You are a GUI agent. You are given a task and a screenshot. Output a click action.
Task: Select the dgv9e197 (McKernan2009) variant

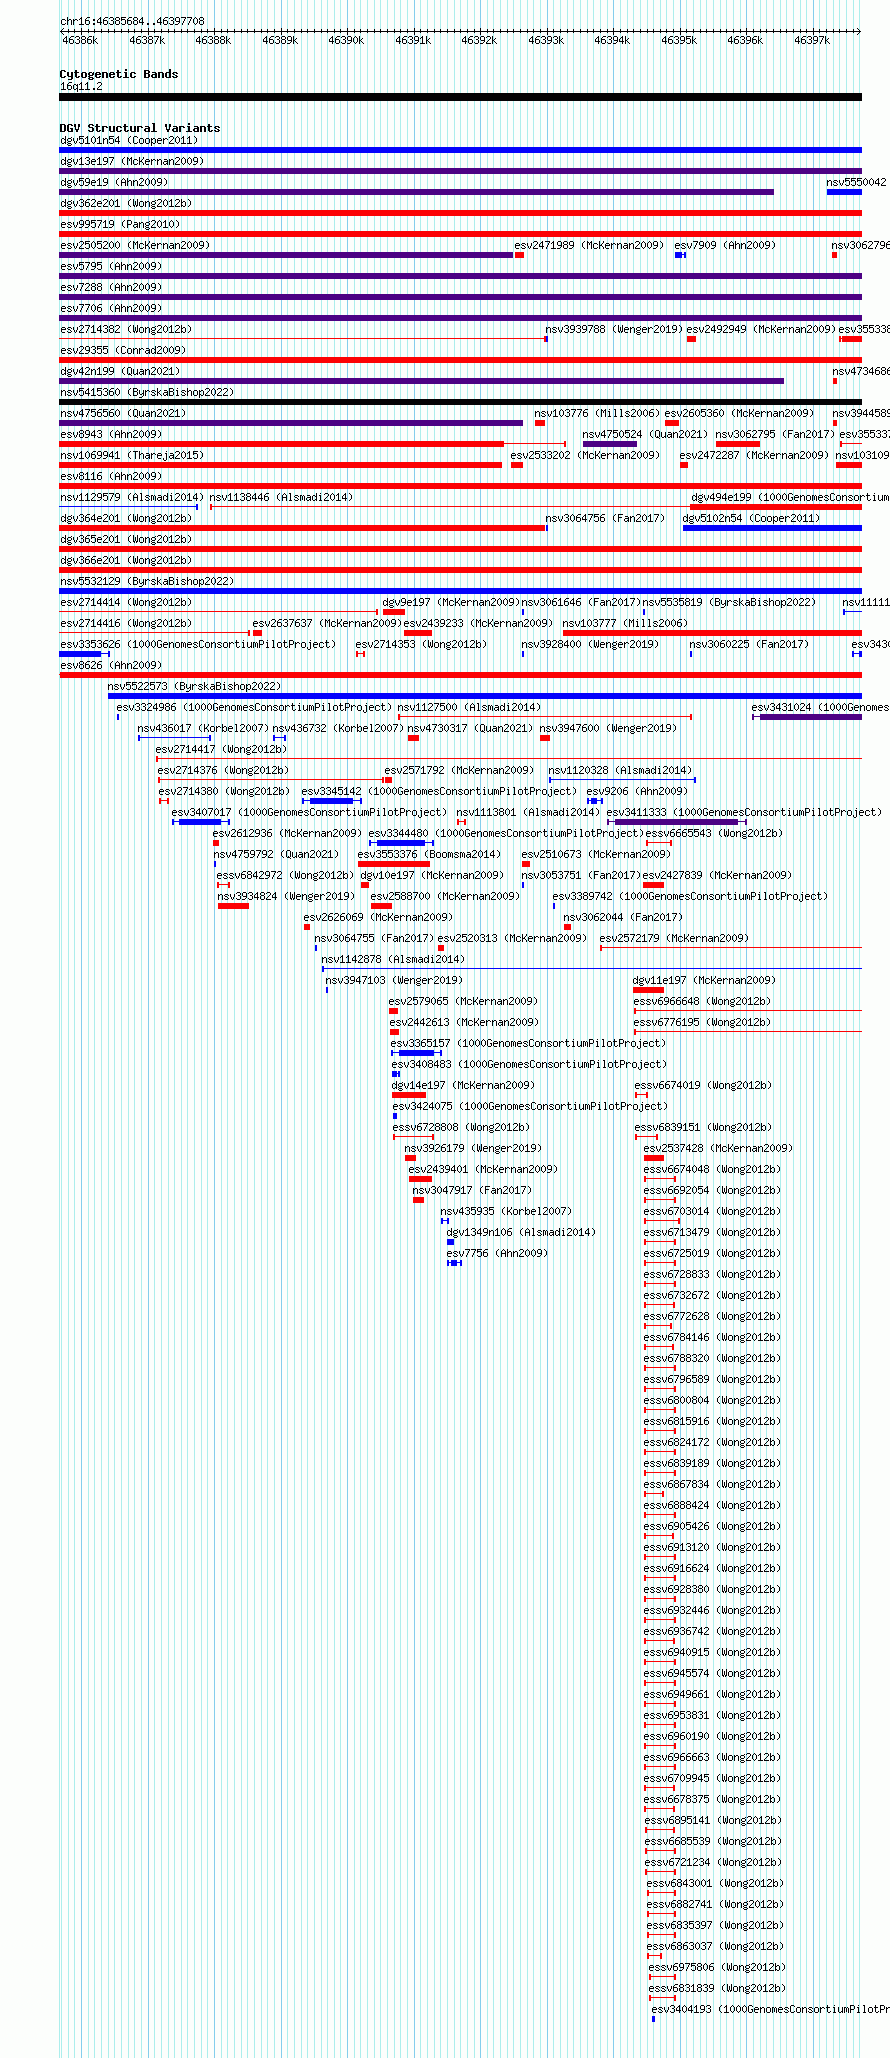(x=451, y=602)
